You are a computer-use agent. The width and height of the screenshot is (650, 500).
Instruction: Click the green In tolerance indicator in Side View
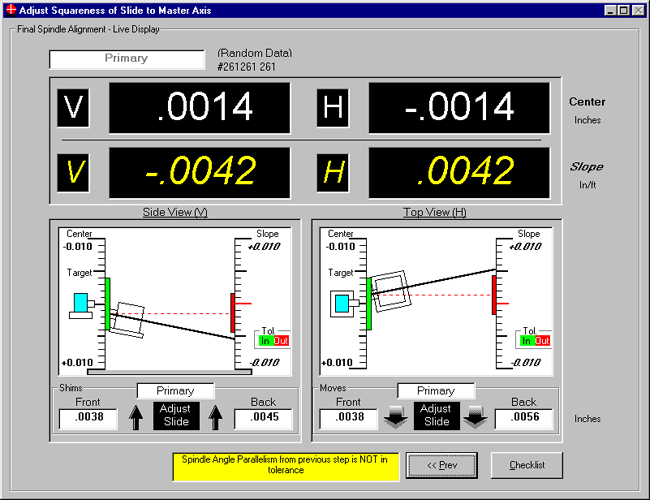[x=266, y=341]
